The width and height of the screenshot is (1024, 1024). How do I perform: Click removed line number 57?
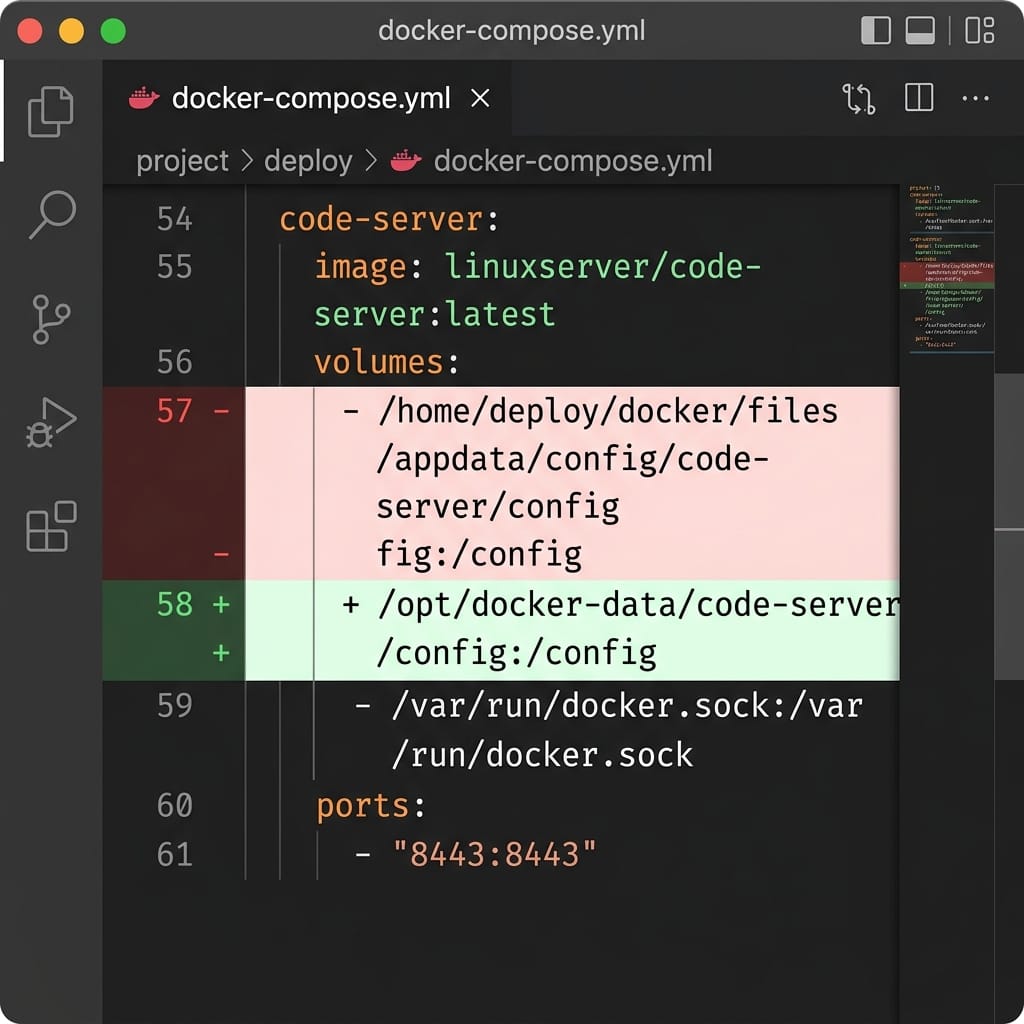tap(174, 411)
